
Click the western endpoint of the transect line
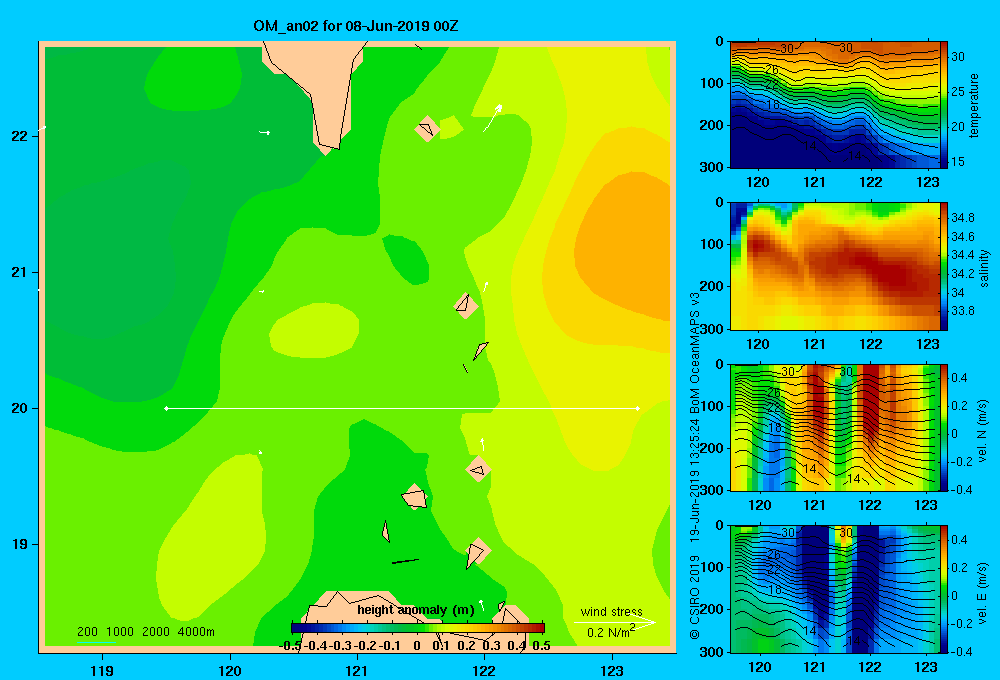point(166,408)
